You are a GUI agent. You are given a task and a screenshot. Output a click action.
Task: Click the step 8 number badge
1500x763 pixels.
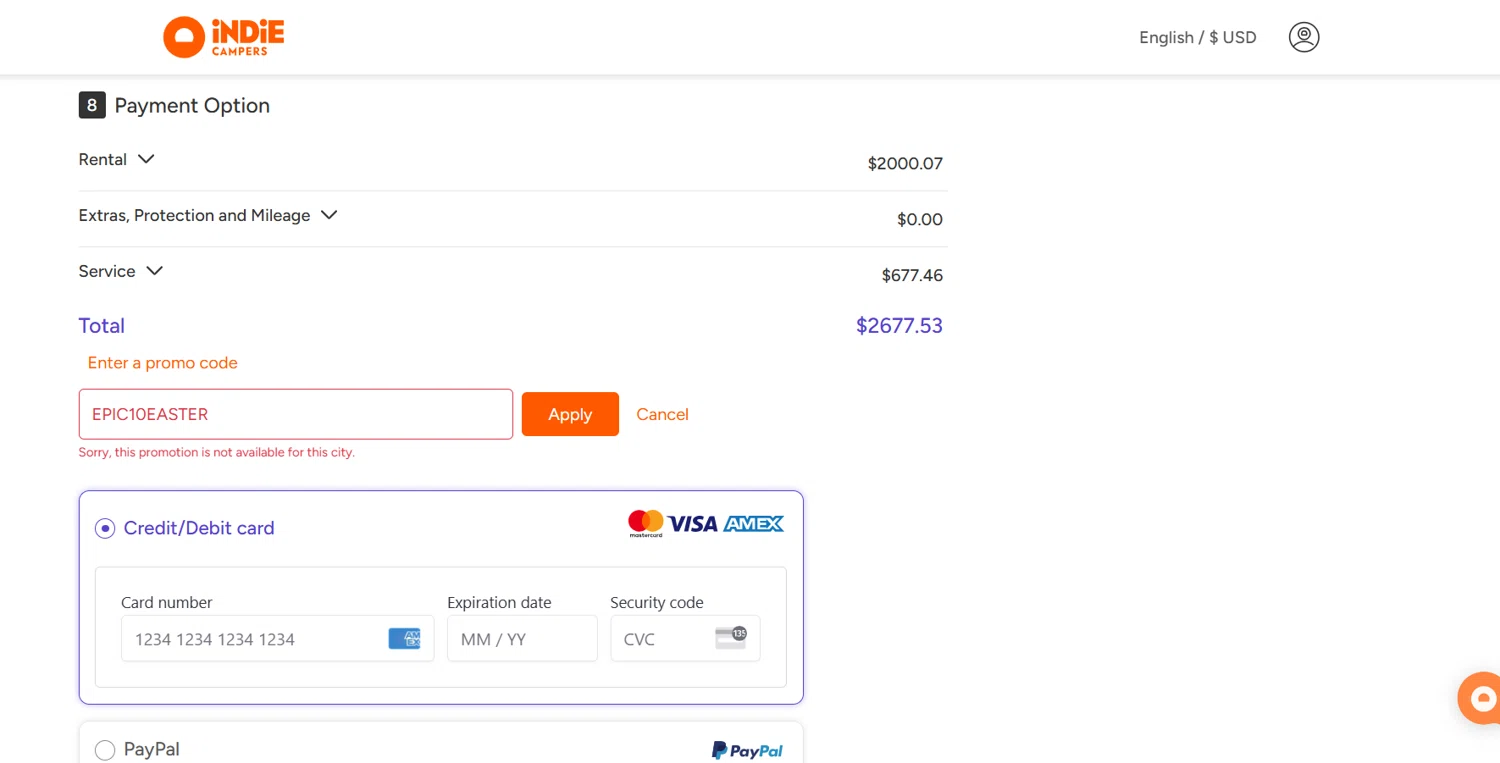click(92, 105)
